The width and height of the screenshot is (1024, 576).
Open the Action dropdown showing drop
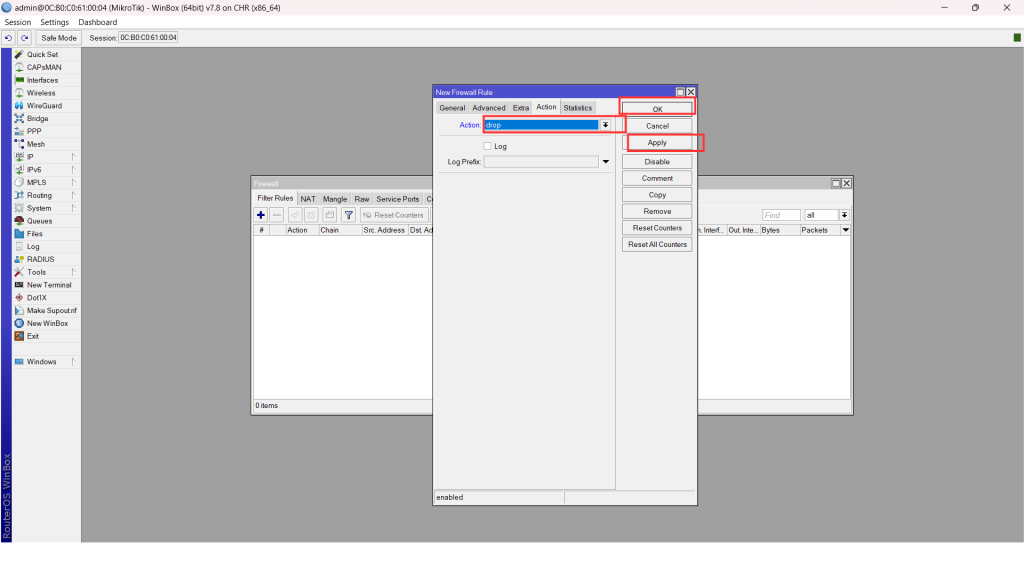point(605,125)
